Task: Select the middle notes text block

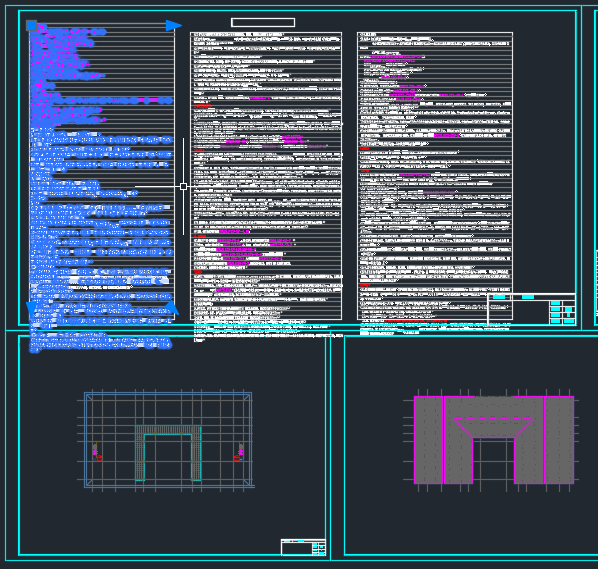Action: [x=266, y=176]
